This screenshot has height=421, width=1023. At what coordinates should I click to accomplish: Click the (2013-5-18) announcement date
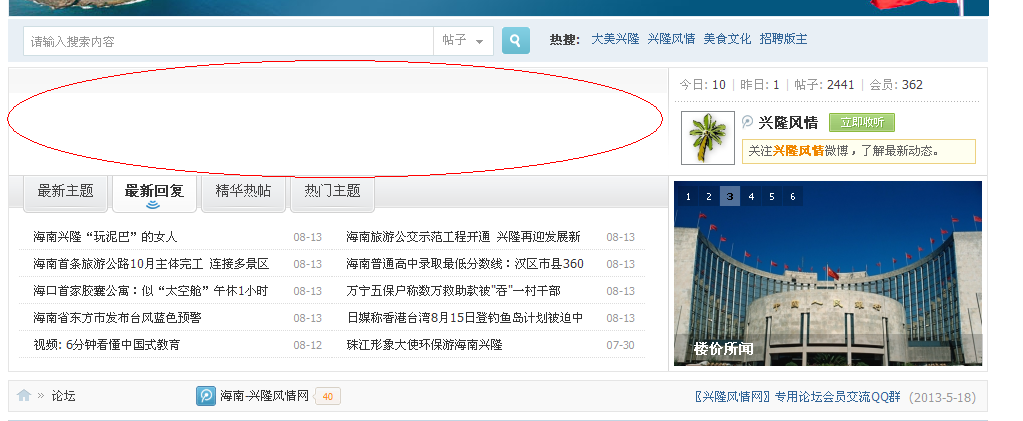[942, 397]
